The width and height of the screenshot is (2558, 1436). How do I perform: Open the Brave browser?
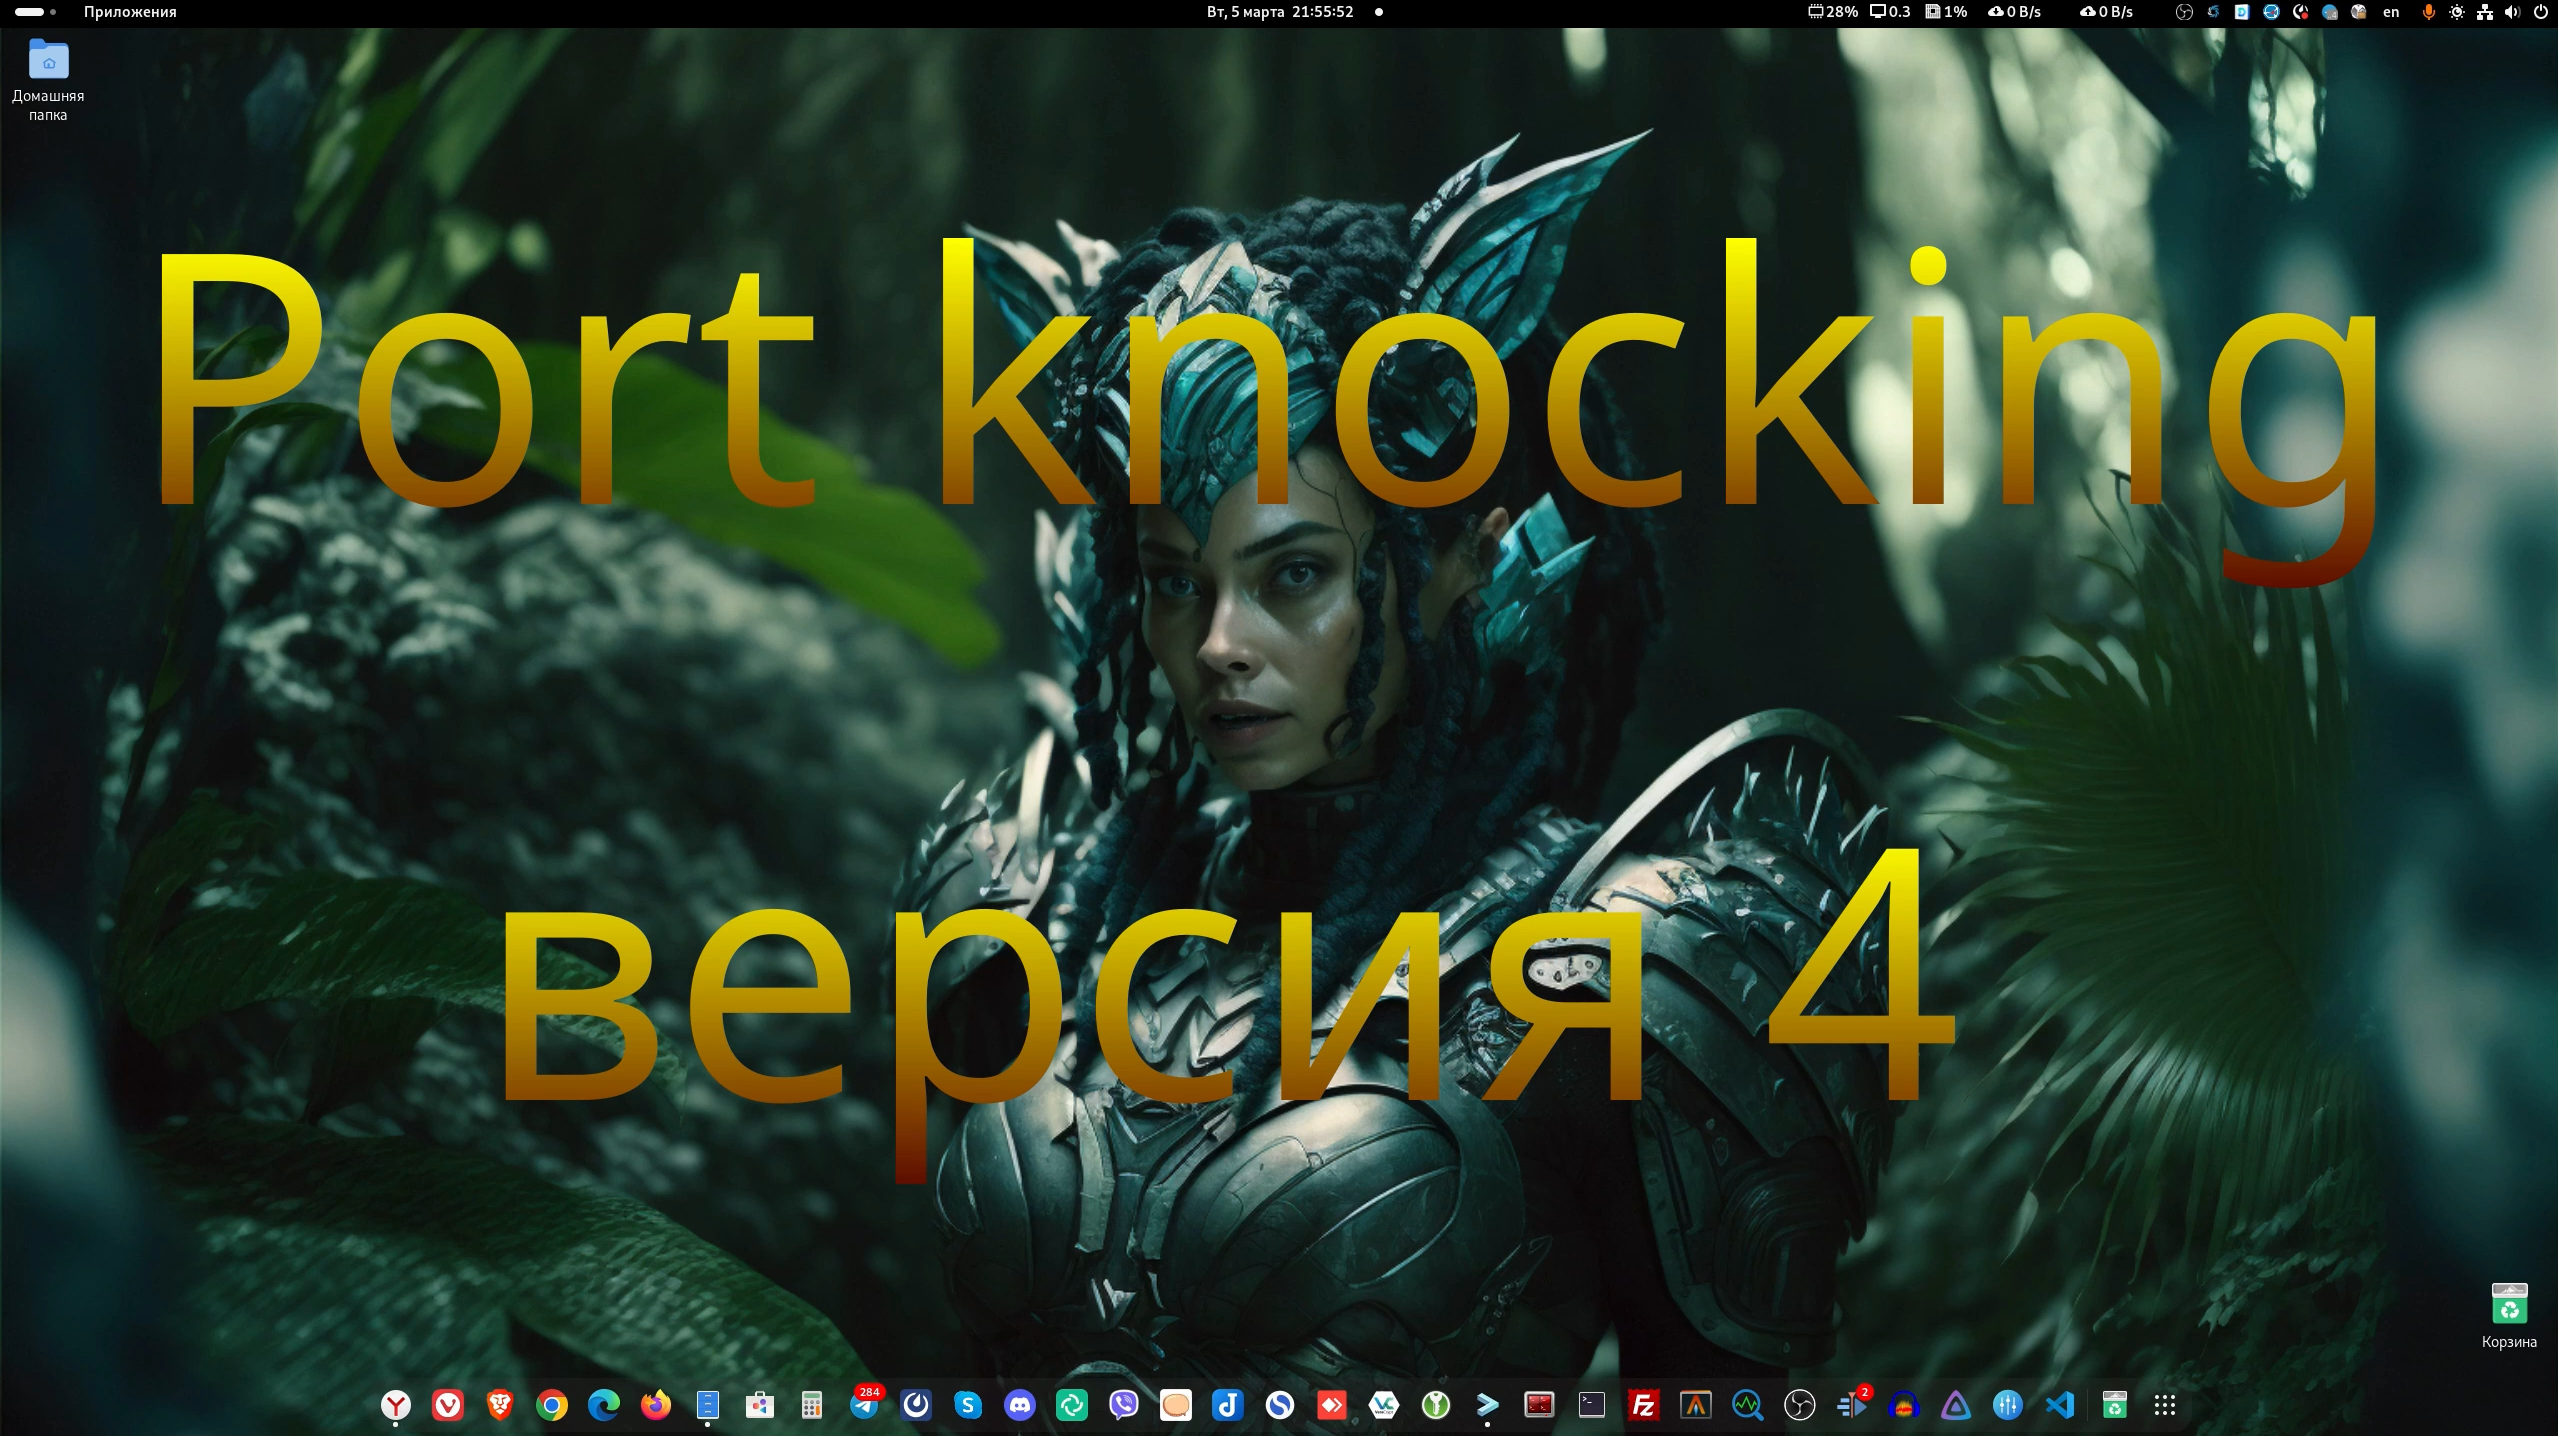point(500,1405)
